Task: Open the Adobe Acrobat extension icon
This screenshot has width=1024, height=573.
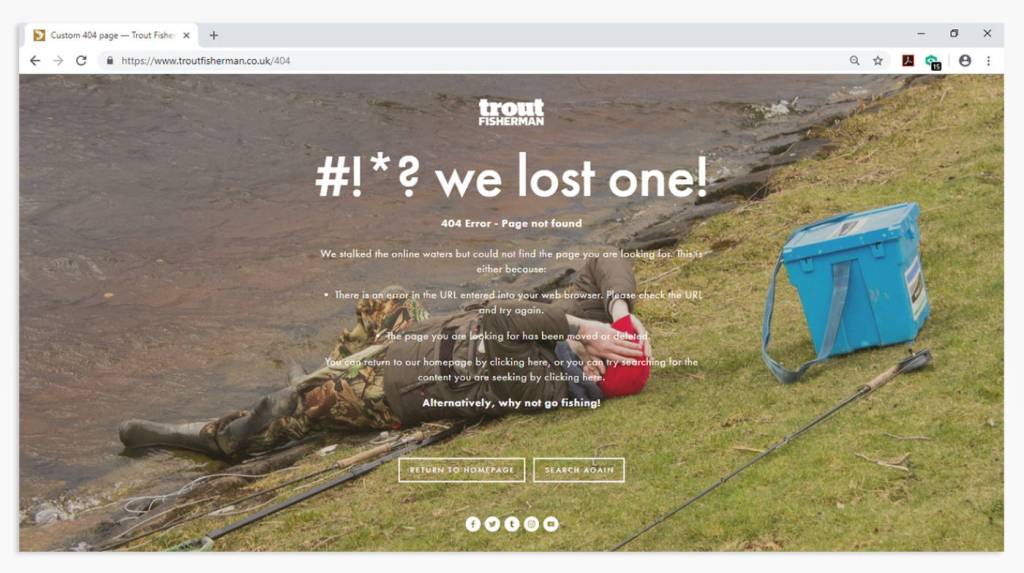Action: [908, 61]
